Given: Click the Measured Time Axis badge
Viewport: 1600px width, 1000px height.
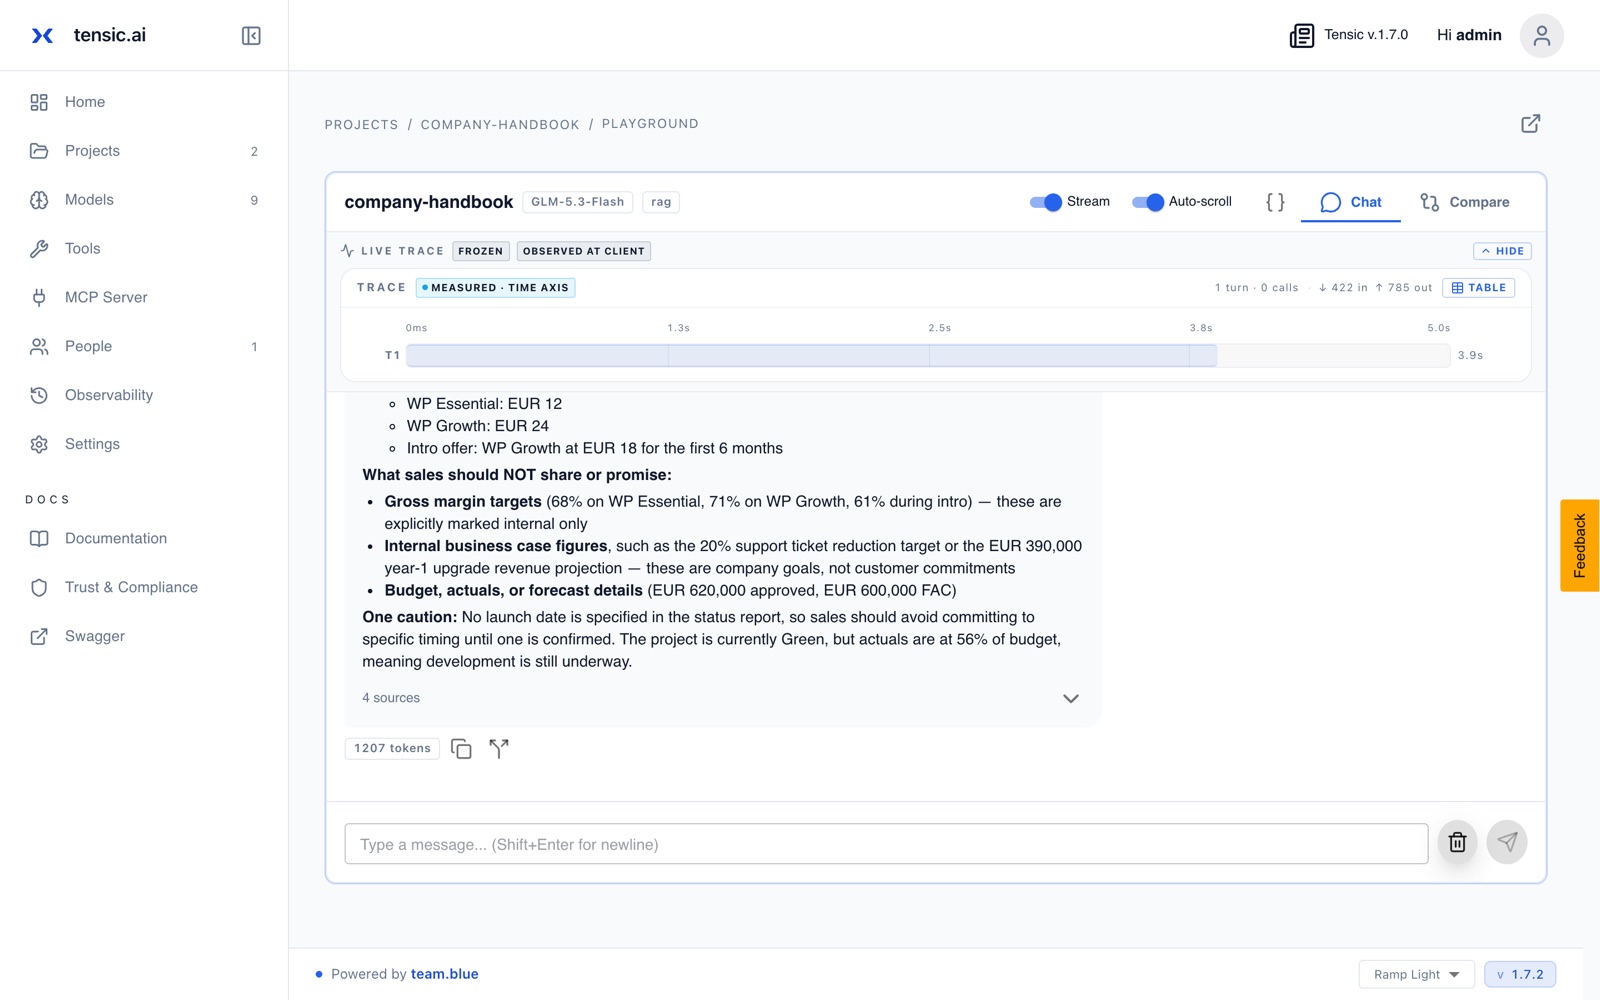Looking at the screenshot, I should (495, 288).
